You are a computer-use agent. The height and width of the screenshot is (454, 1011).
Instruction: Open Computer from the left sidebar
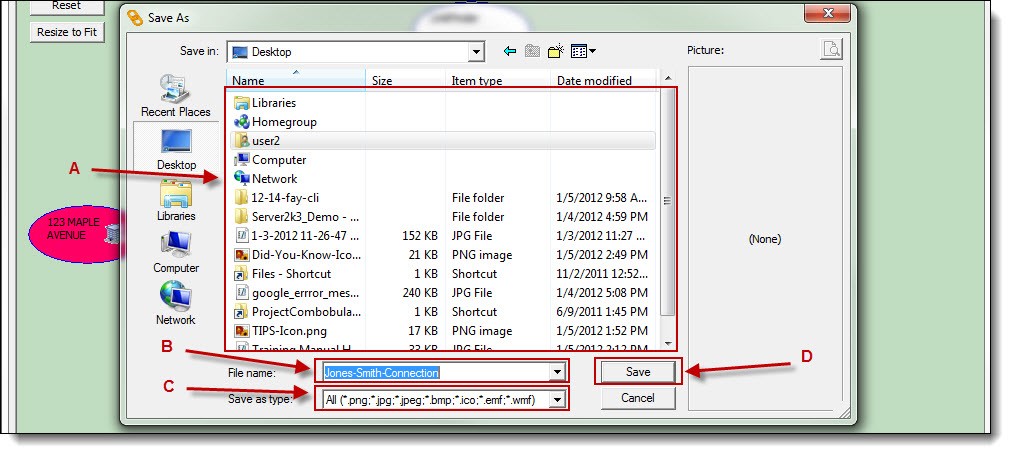tap(176, 251)
